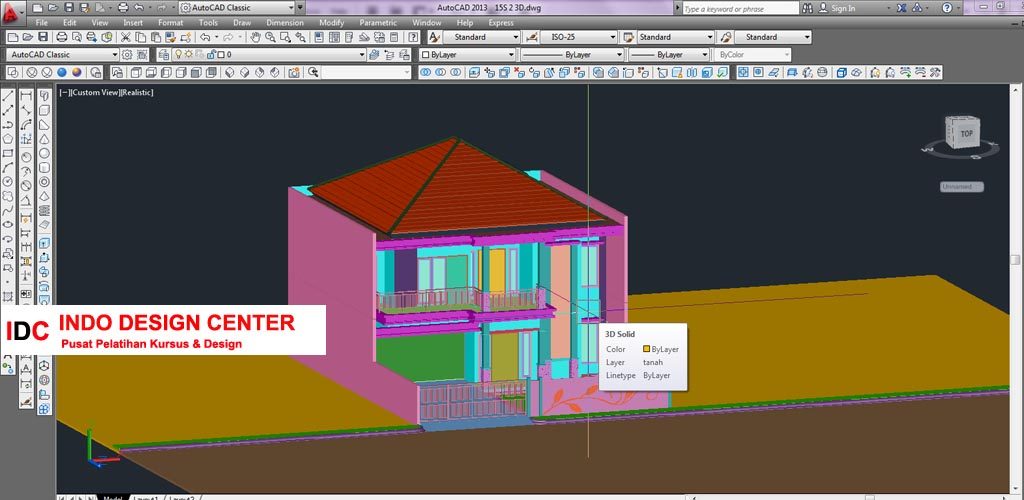Click the binoculars search icon

808,8
